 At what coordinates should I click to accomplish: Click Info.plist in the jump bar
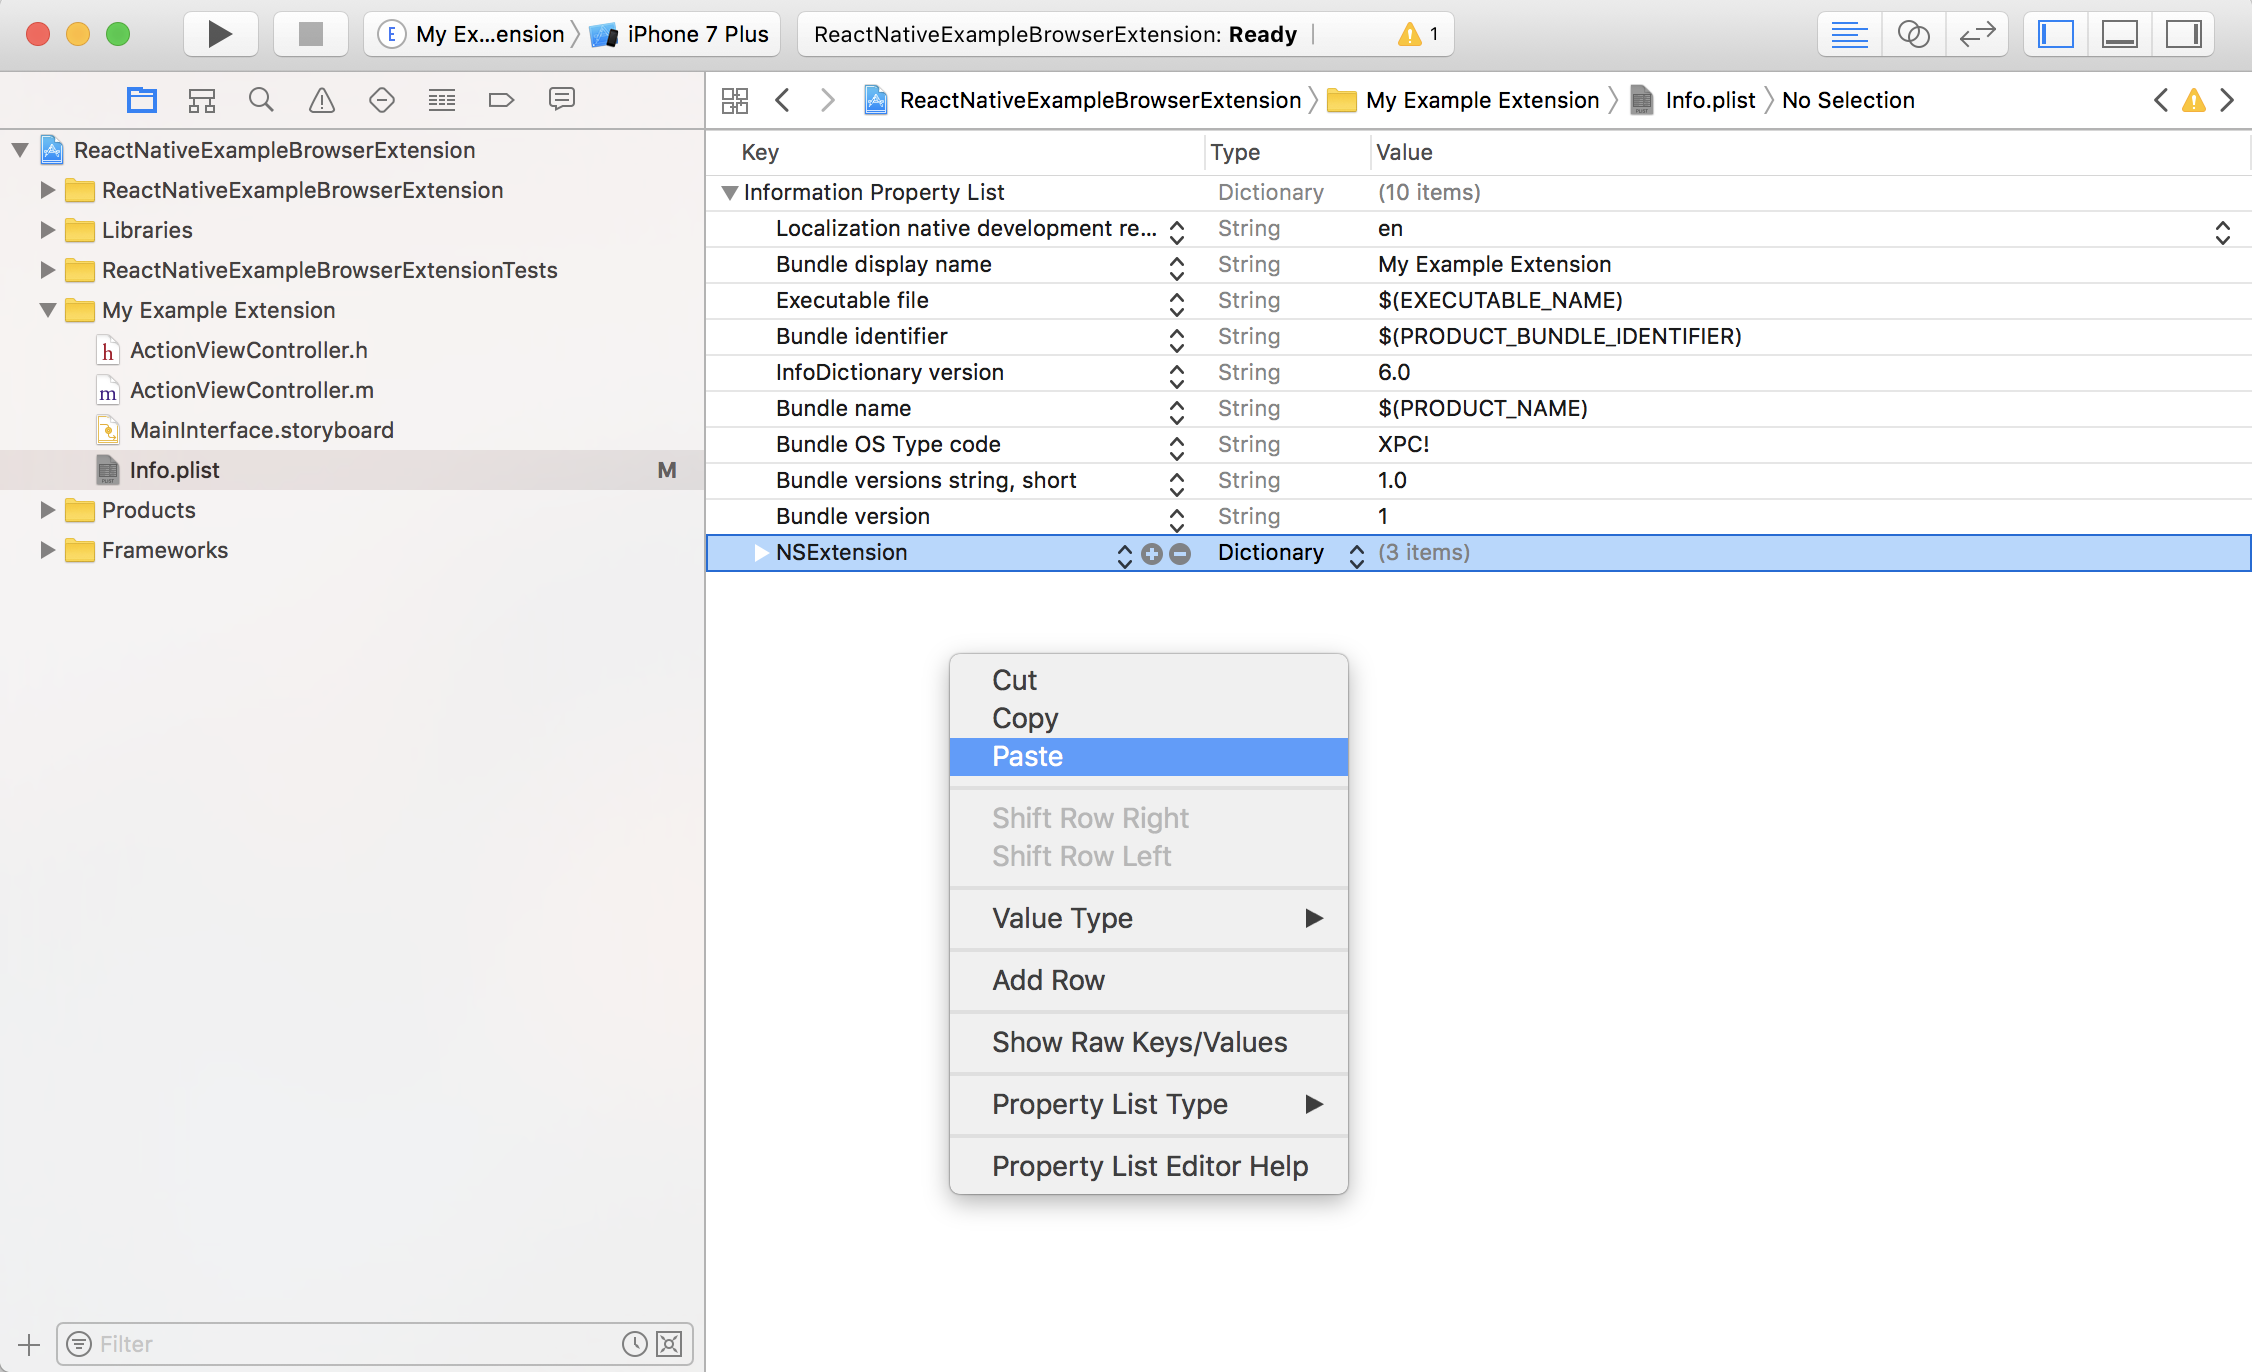(x=1693, y=100)
